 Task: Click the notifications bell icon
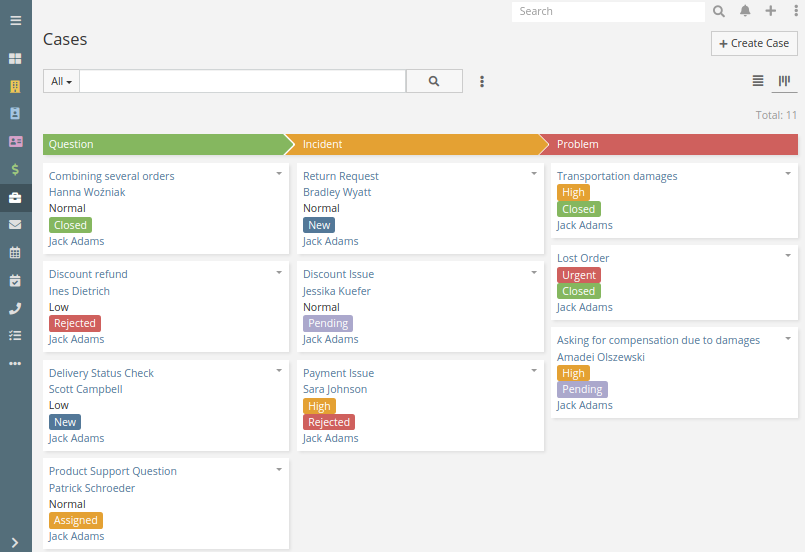pos(745,11)
